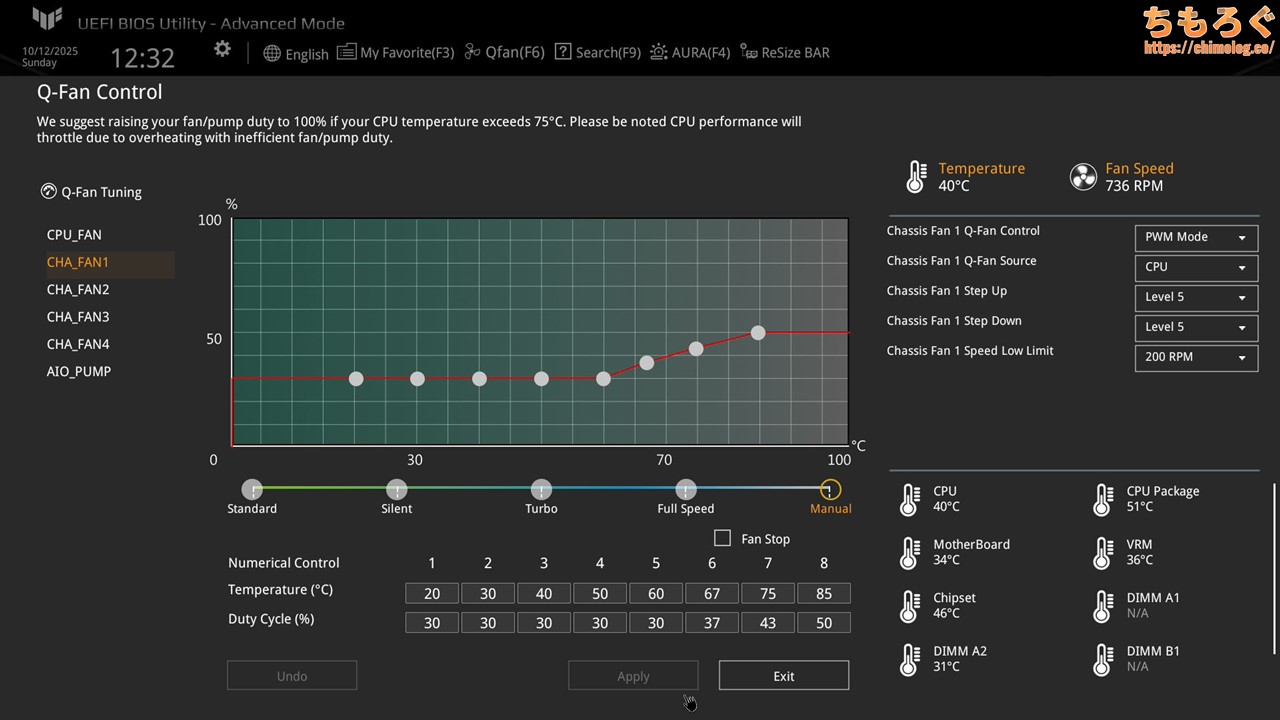Open Chassis Fan 1 Q-Fan Source dropdown

click(x=1196, y=268)
